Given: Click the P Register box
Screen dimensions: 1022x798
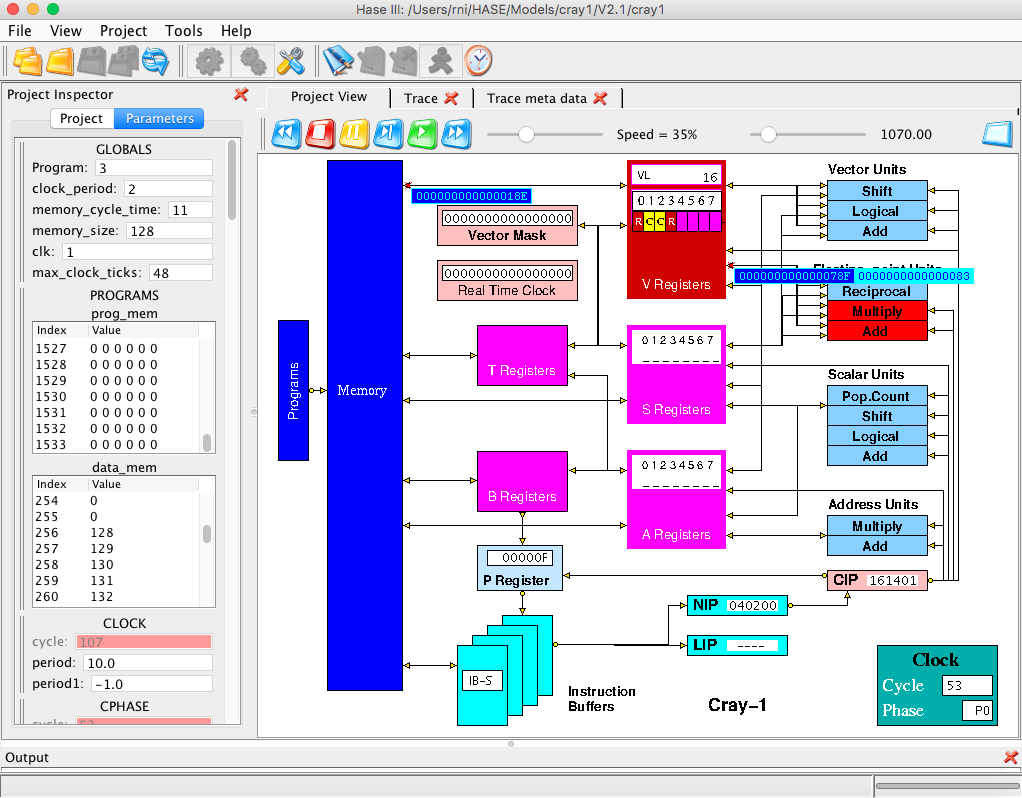Looking at the screenshot, I should [520, 569].
